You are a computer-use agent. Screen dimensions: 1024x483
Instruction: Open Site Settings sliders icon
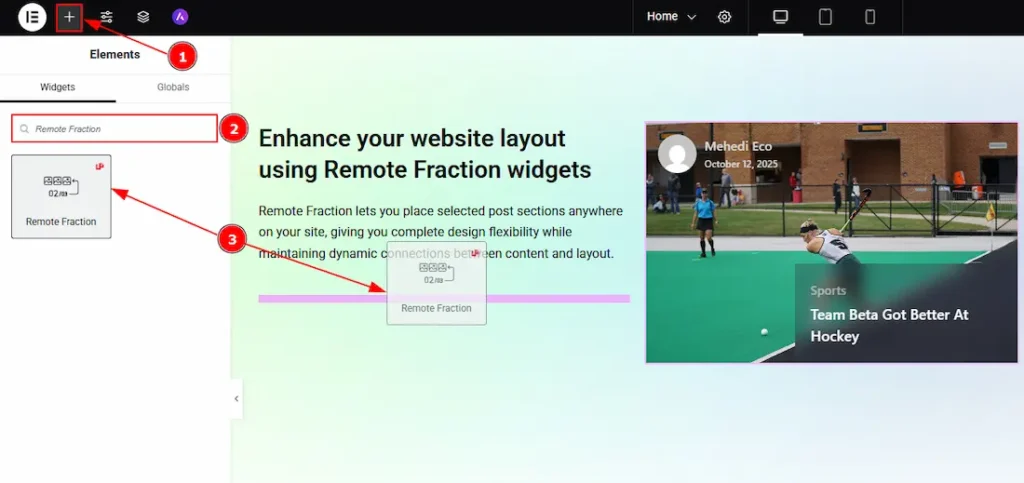point(107,17)
